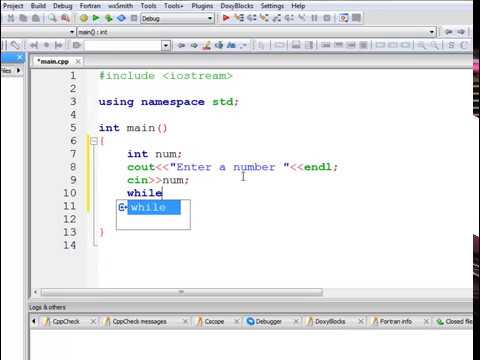Screen dimensions: 480x360
Task: Accept the while autocomplete suggestion
Action: point(154,207)
